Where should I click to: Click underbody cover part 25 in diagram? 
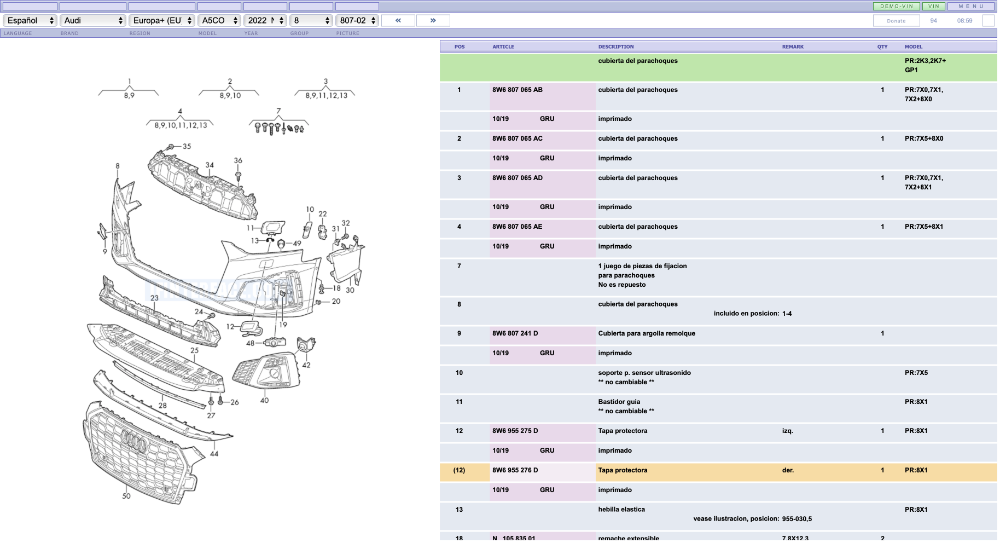point(156,359)
